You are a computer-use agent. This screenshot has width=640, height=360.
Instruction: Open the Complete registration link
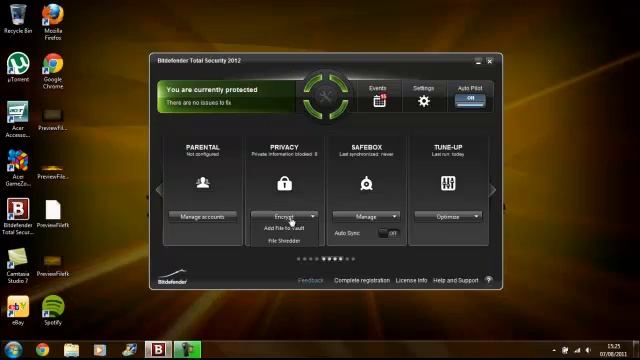point(362,280)
